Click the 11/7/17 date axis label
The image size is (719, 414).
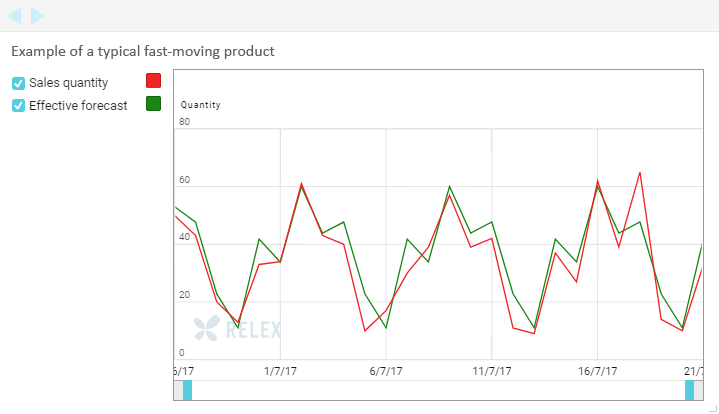click(491, 370)
